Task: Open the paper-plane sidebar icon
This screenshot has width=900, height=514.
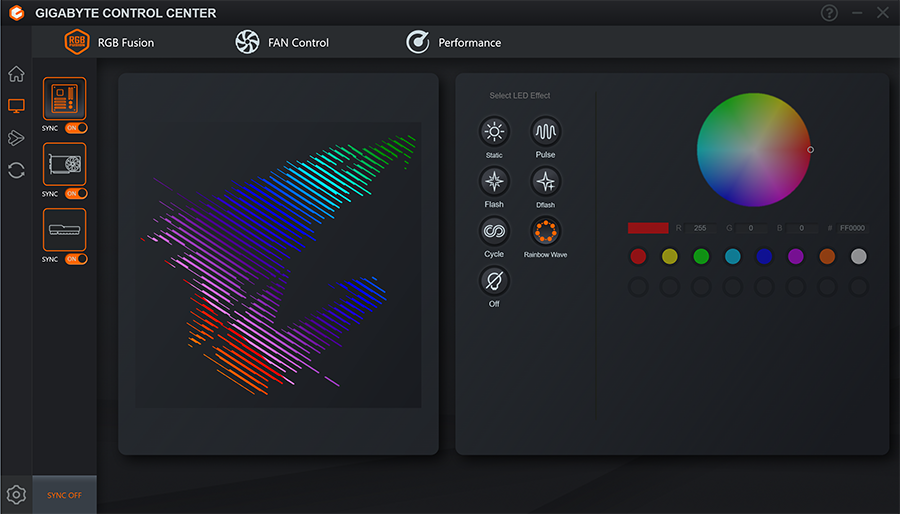Action: pyautogui.click(x=16, y=138)
